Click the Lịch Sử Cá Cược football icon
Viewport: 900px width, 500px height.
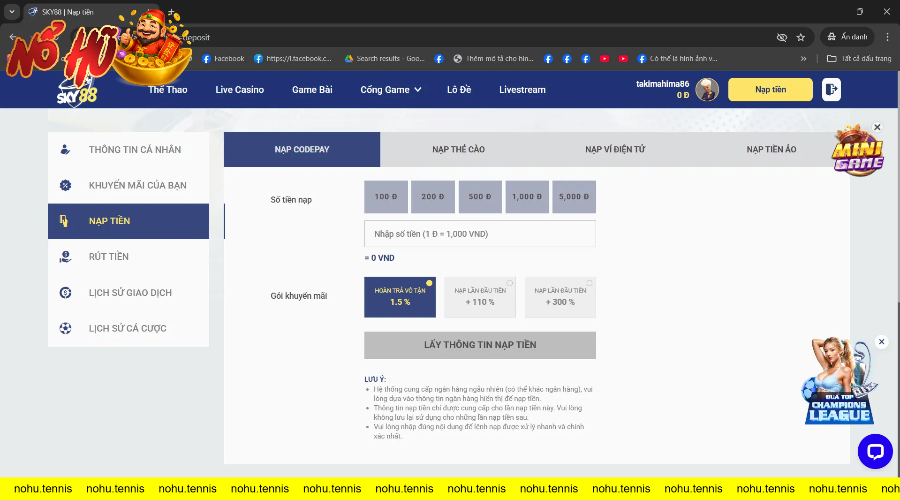65,328
